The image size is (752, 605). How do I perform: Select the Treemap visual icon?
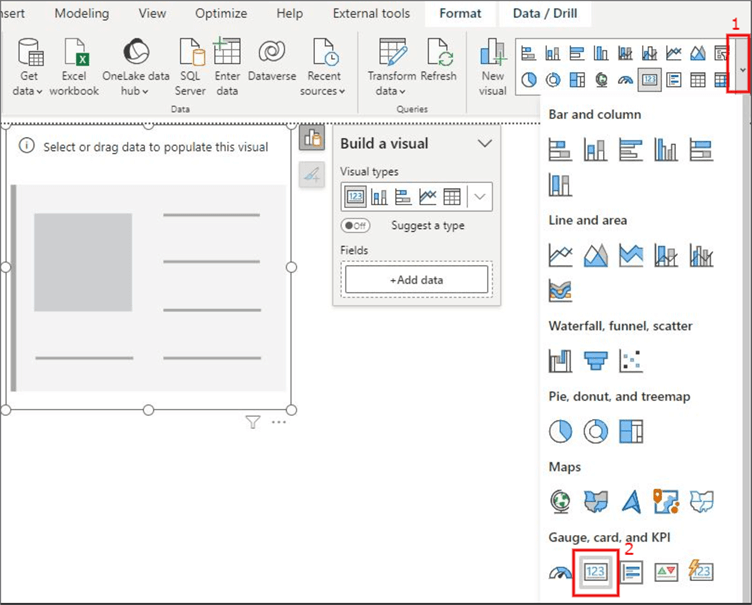coord(631,431)
